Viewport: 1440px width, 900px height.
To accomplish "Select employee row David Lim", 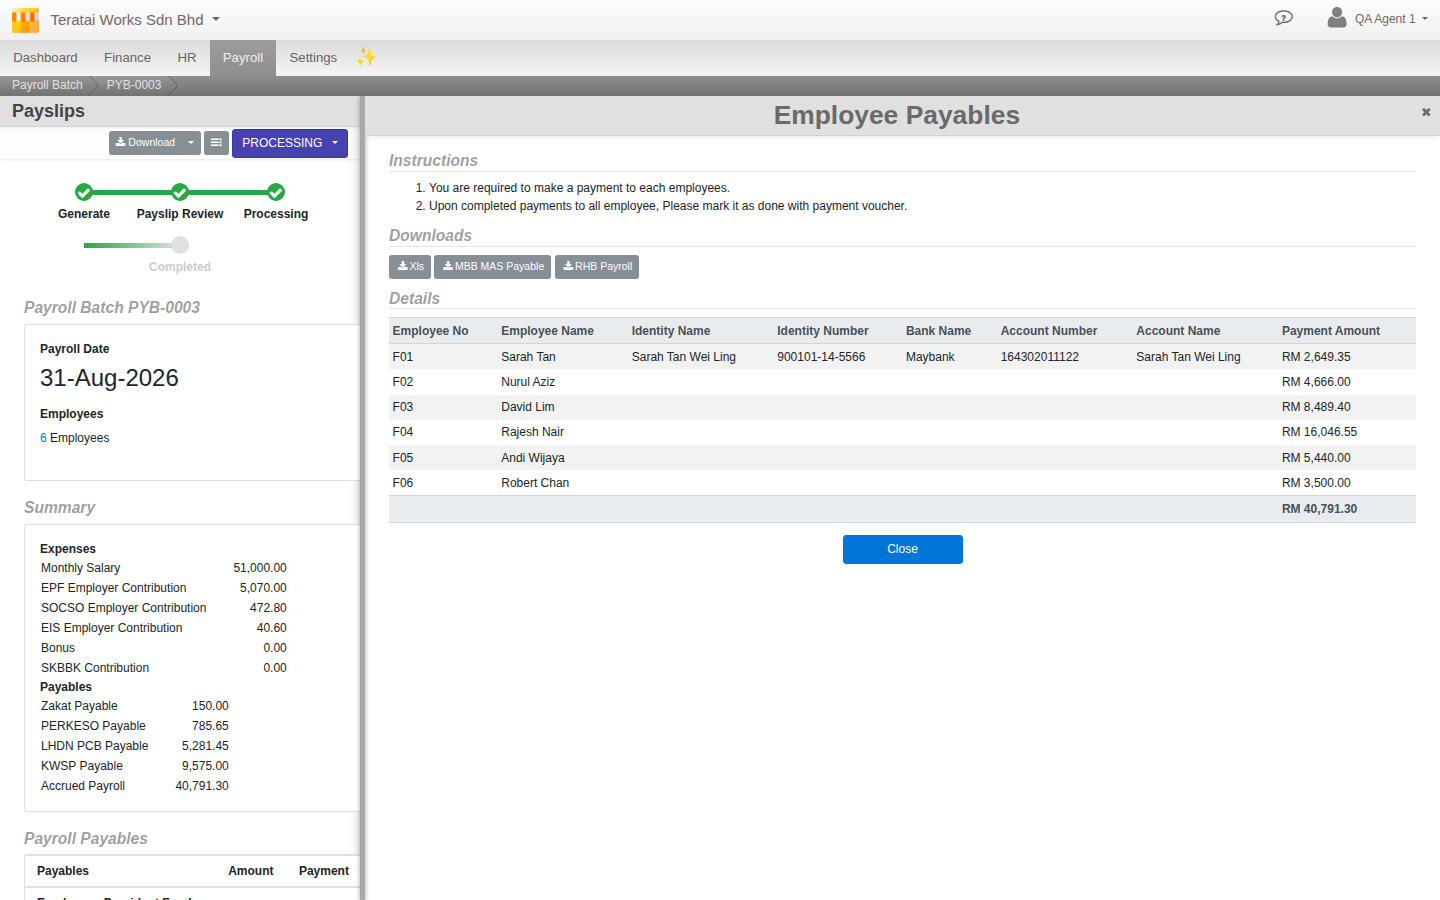I will click(902, 407).
